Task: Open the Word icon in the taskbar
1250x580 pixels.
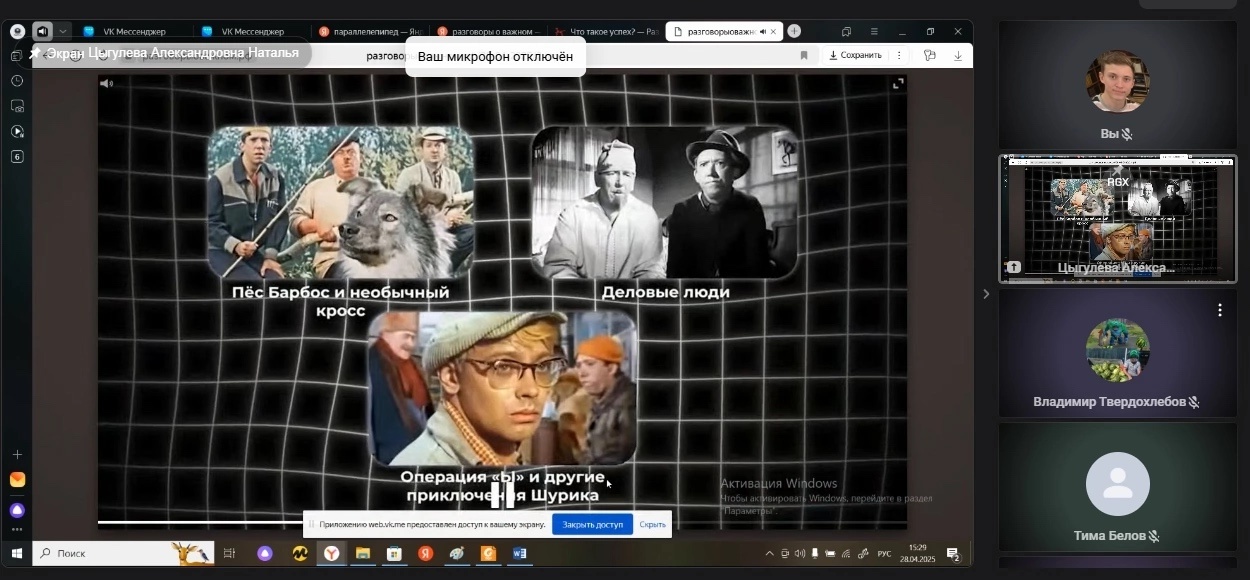Action: tap(520, 553)
